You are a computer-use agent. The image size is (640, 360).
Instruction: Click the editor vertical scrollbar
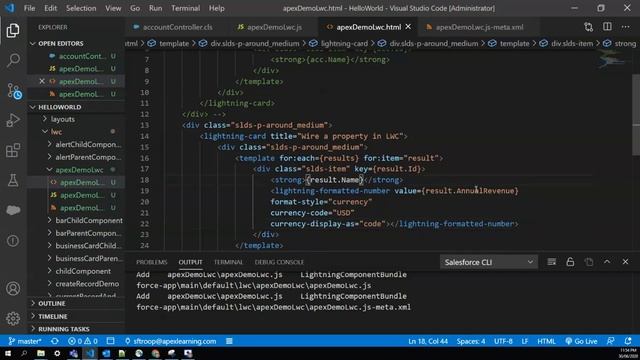coord(636,114)
